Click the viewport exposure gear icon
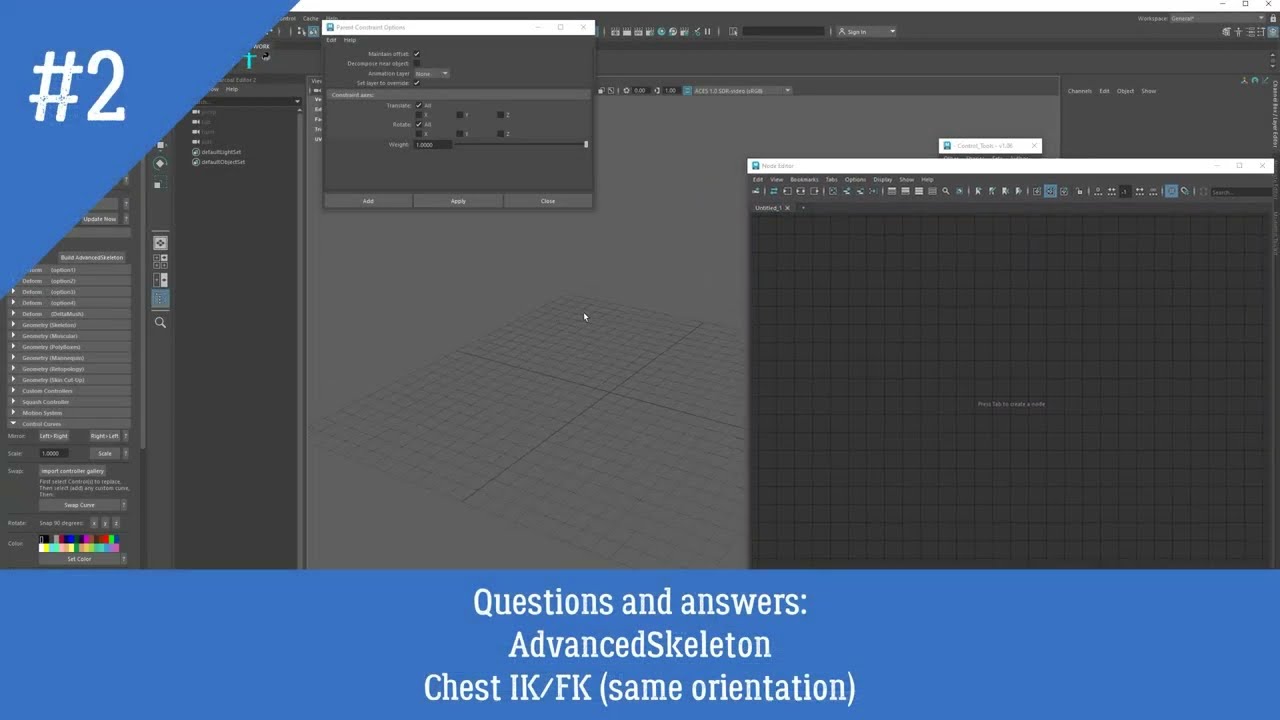 tap(626, 90)
